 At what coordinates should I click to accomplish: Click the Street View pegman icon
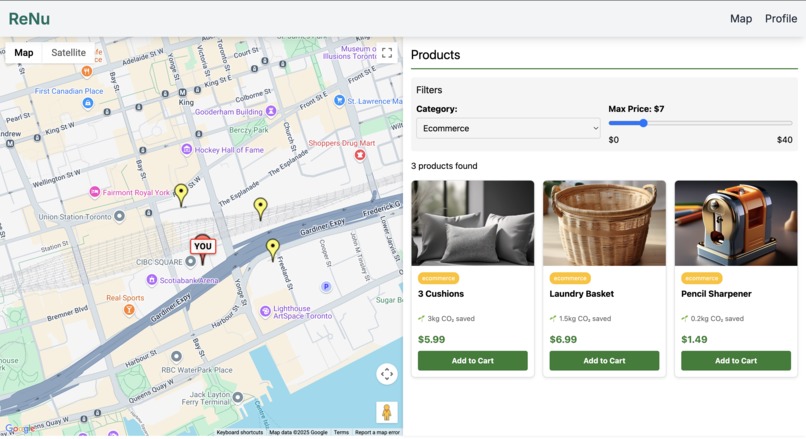coord(387,412)
